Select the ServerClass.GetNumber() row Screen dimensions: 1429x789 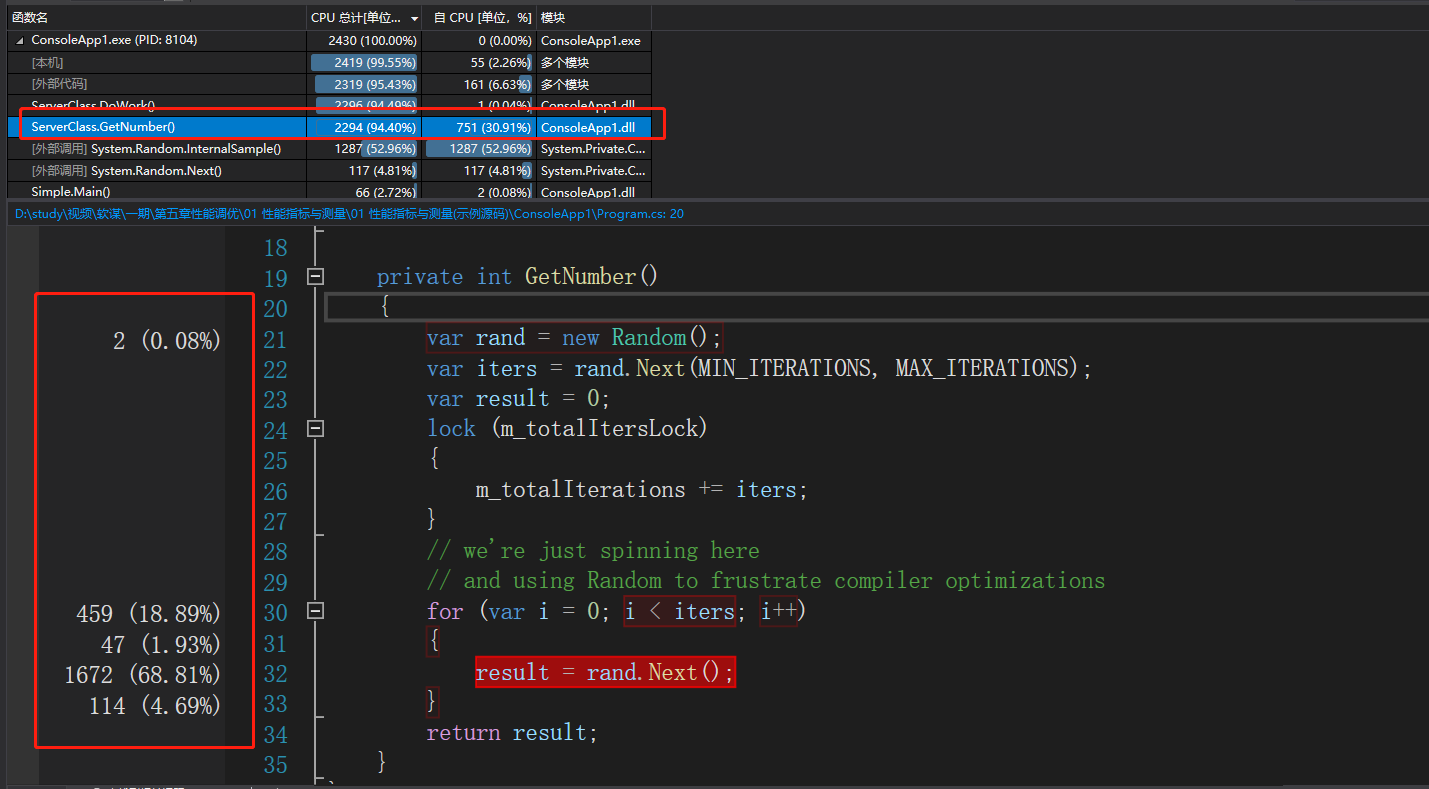[x=328, y=127]
